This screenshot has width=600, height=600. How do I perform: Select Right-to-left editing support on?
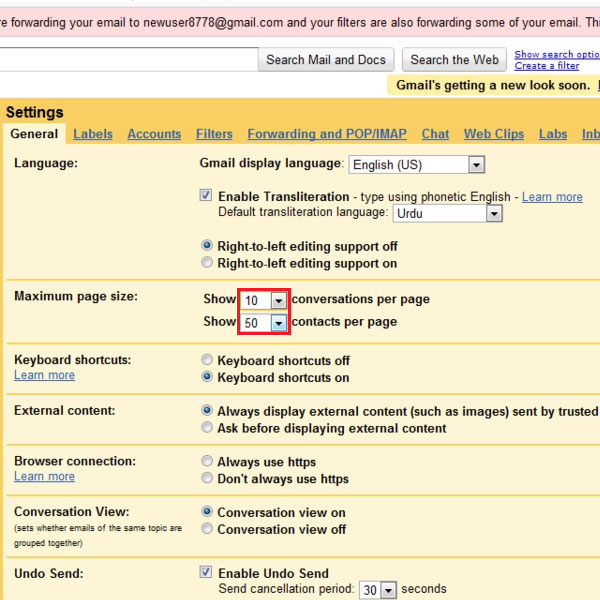pyautogui.click(x=207, y=262)
